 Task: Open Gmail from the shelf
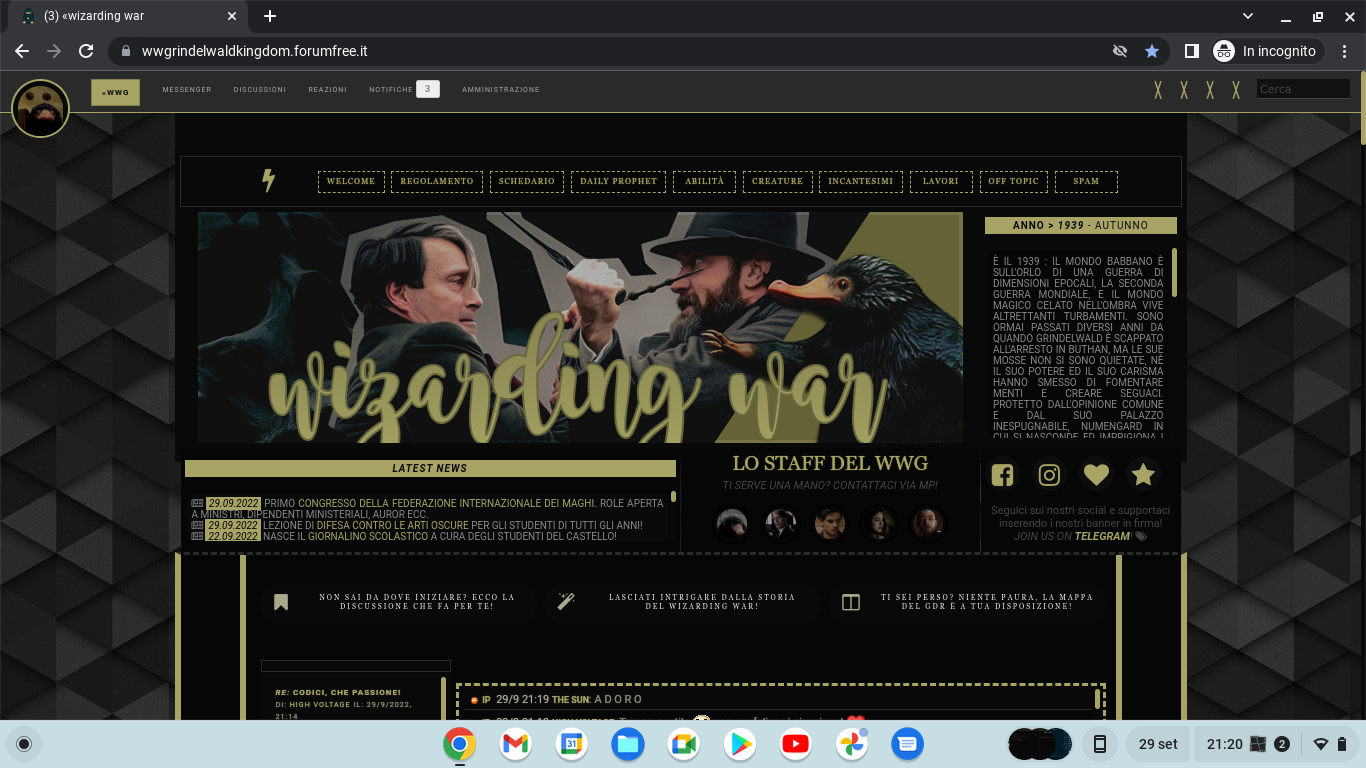coord(515,744)
